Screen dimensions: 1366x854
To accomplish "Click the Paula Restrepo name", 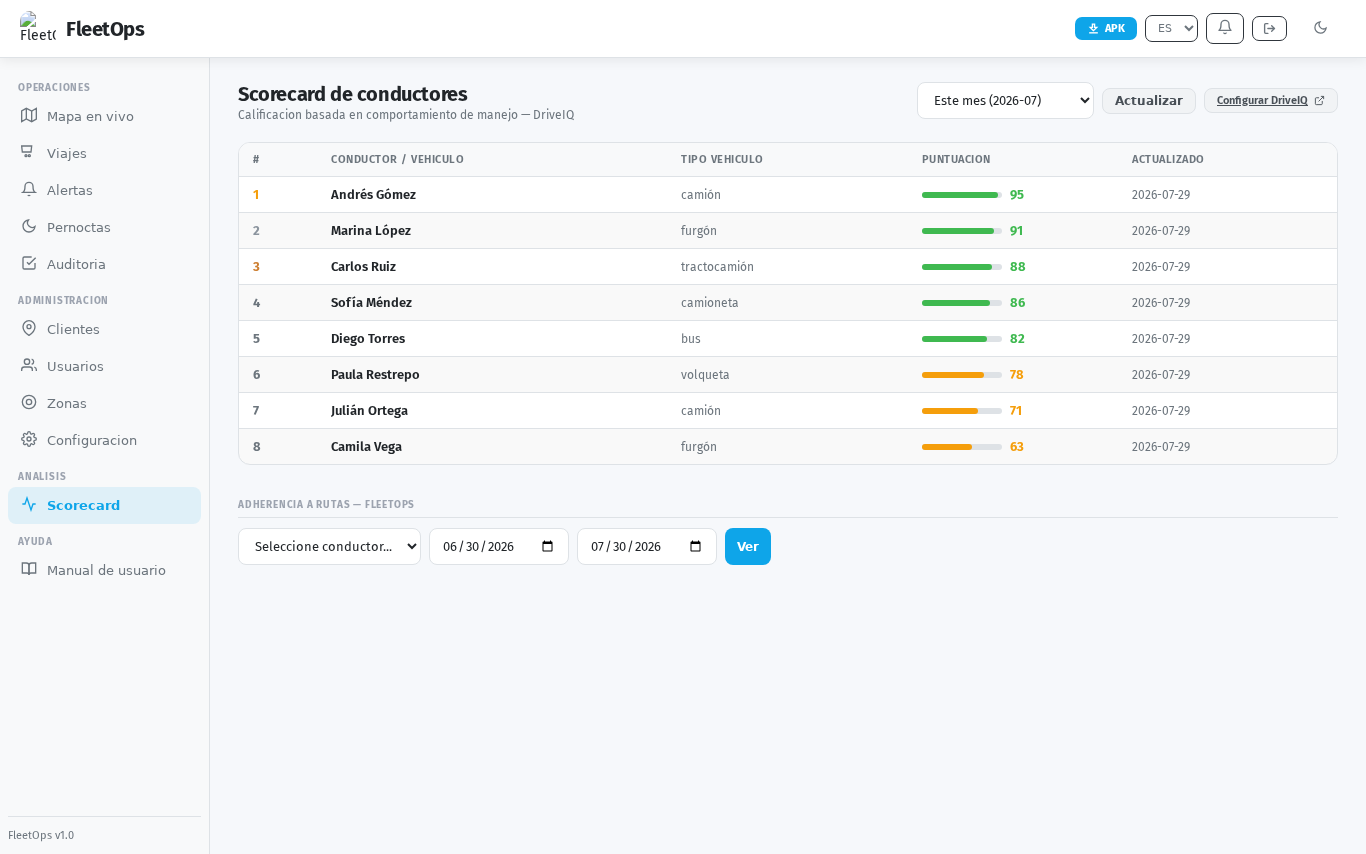I will click(x=375, y=374).
